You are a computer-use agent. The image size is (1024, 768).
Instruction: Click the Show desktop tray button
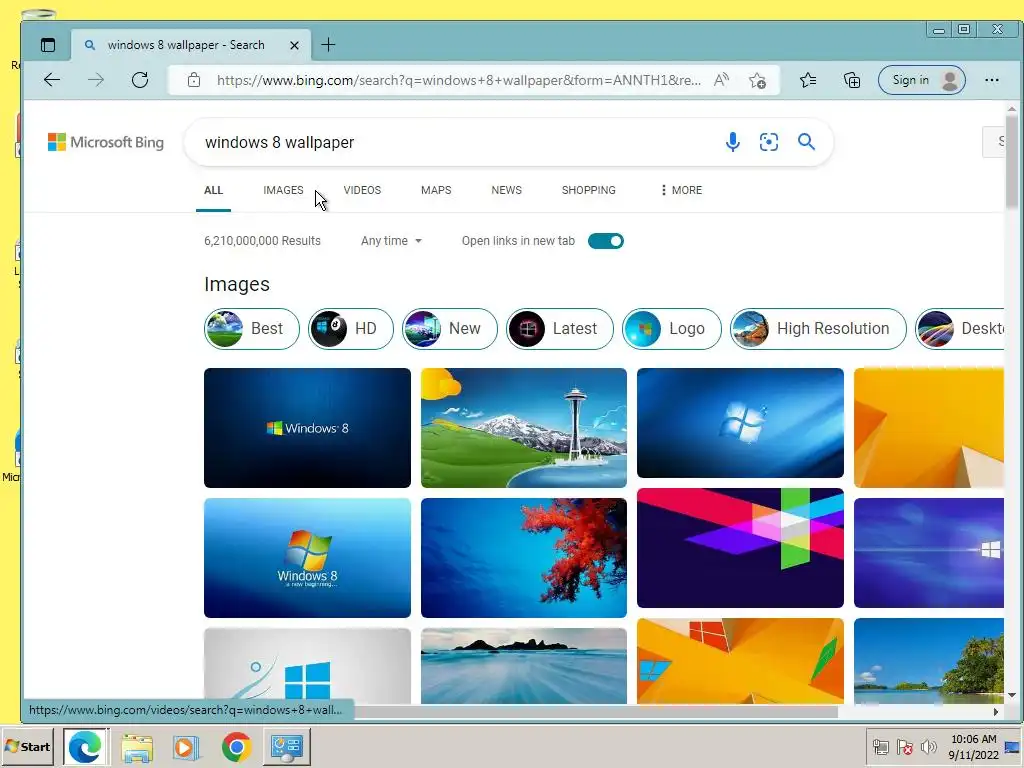click(x=1013, y=747)
